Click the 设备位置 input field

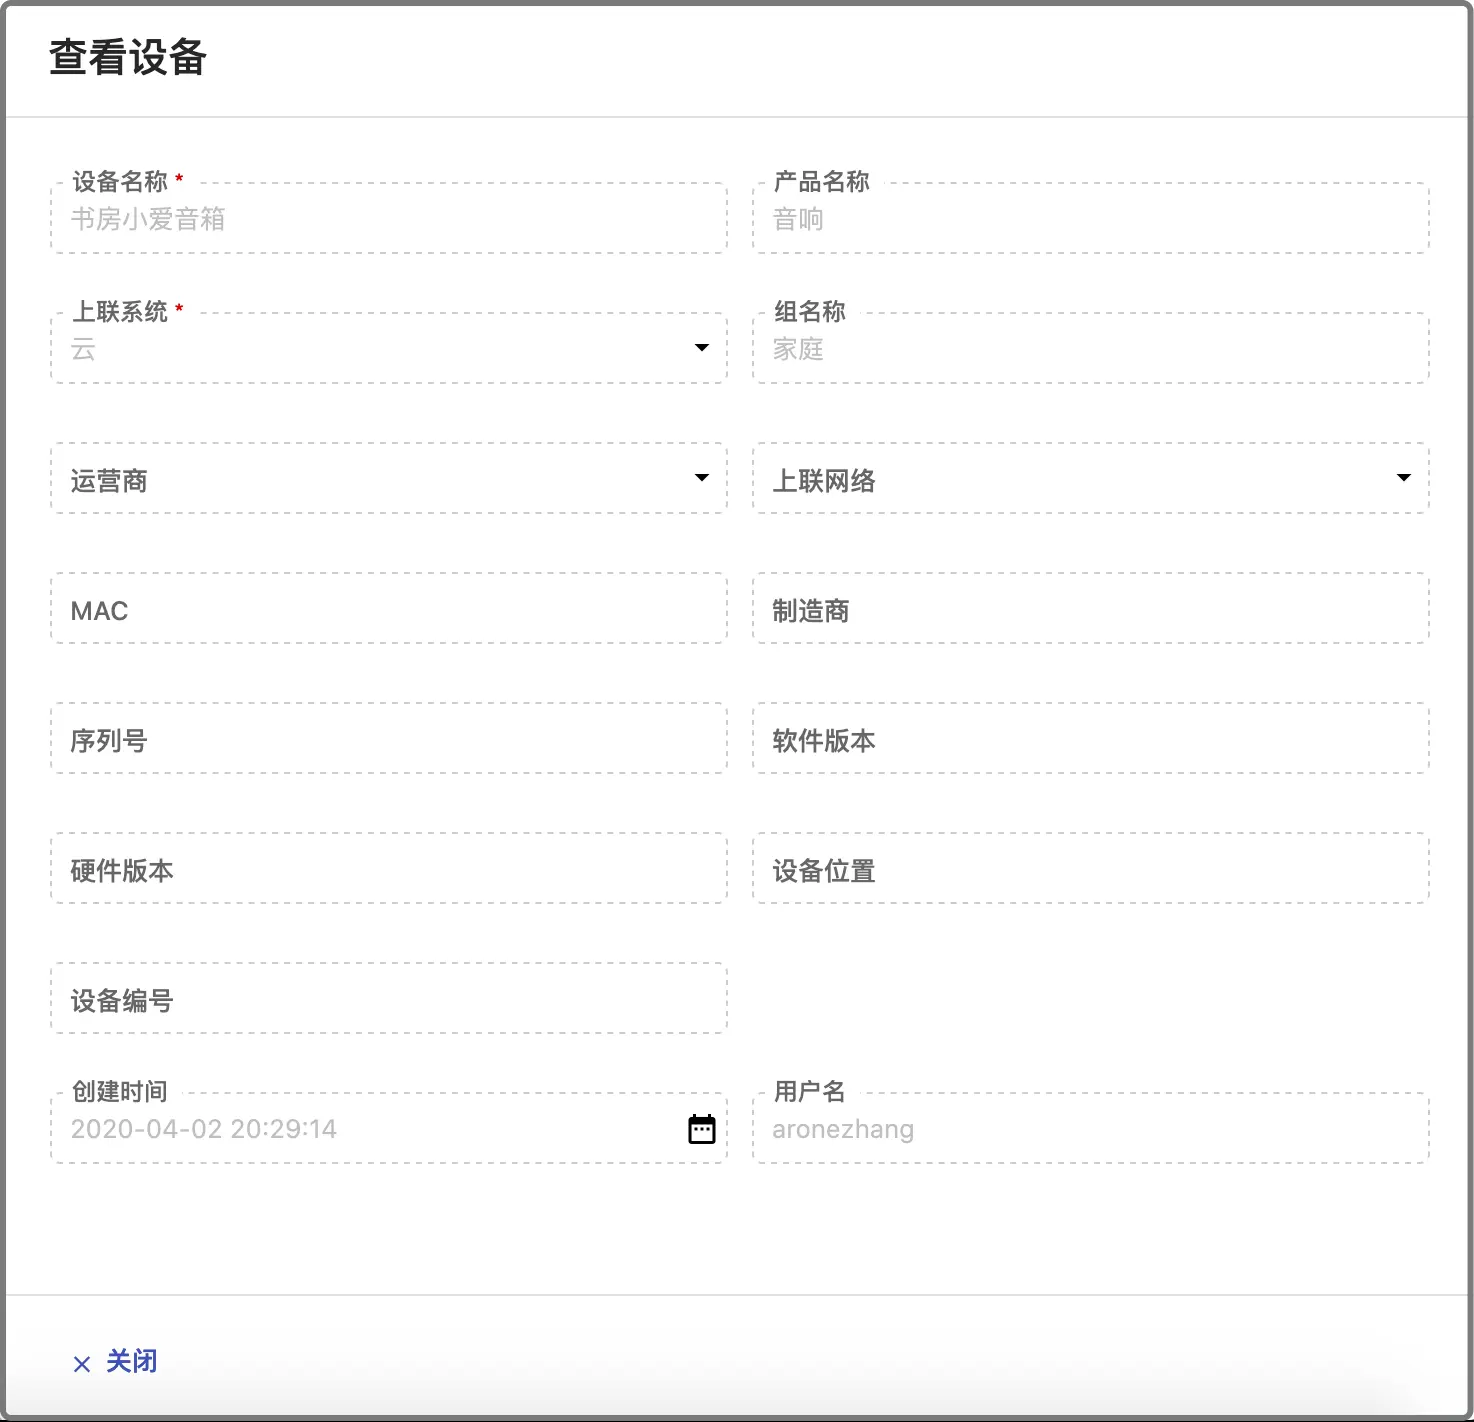[x=1091, y=869]
